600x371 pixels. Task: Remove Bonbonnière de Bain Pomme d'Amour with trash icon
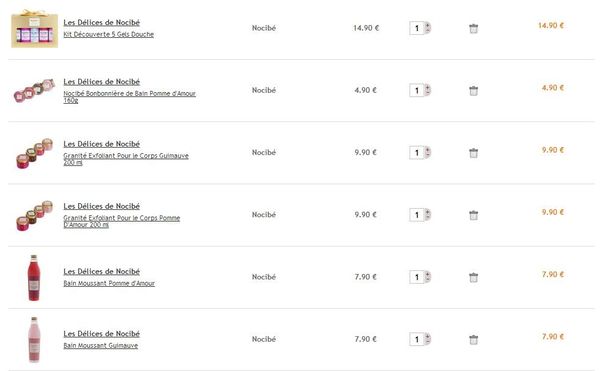[473, 91]
